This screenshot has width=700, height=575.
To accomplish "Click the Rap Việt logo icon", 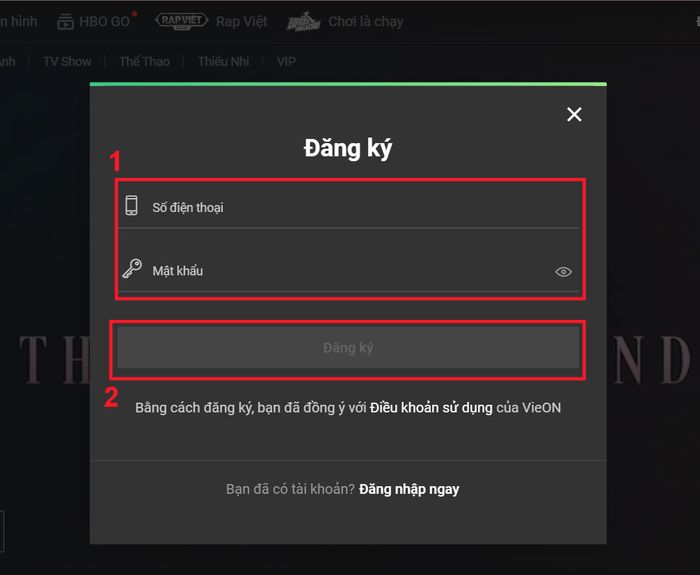I will tap(181, 21).
